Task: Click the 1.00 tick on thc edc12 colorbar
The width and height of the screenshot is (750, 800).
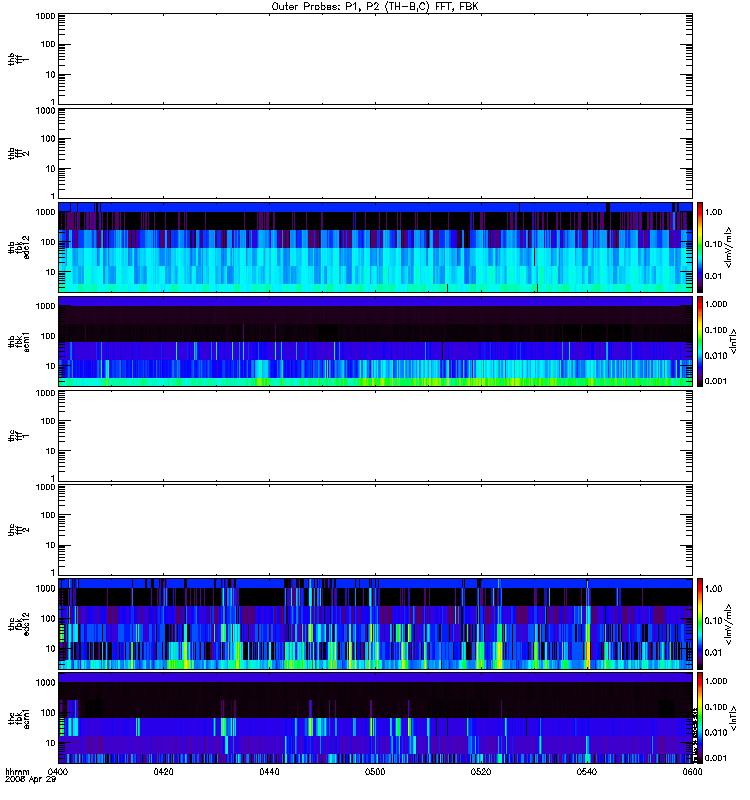Action: pyautogui.click(x=713, y=588)
